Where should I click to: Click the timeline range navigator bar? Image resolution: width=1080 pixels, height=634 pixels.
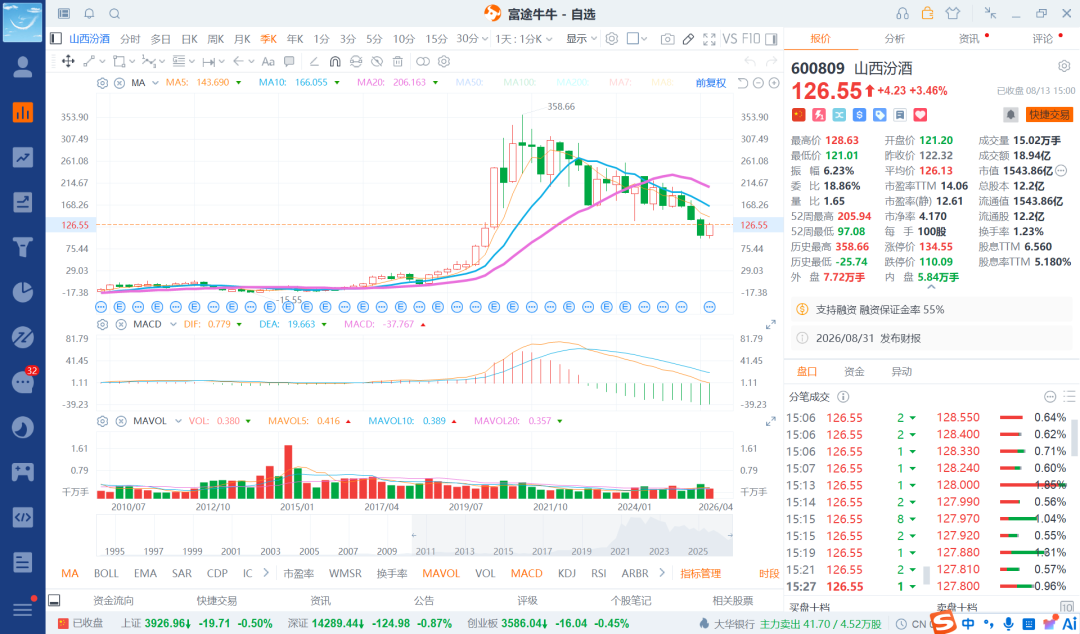[414, 535]
